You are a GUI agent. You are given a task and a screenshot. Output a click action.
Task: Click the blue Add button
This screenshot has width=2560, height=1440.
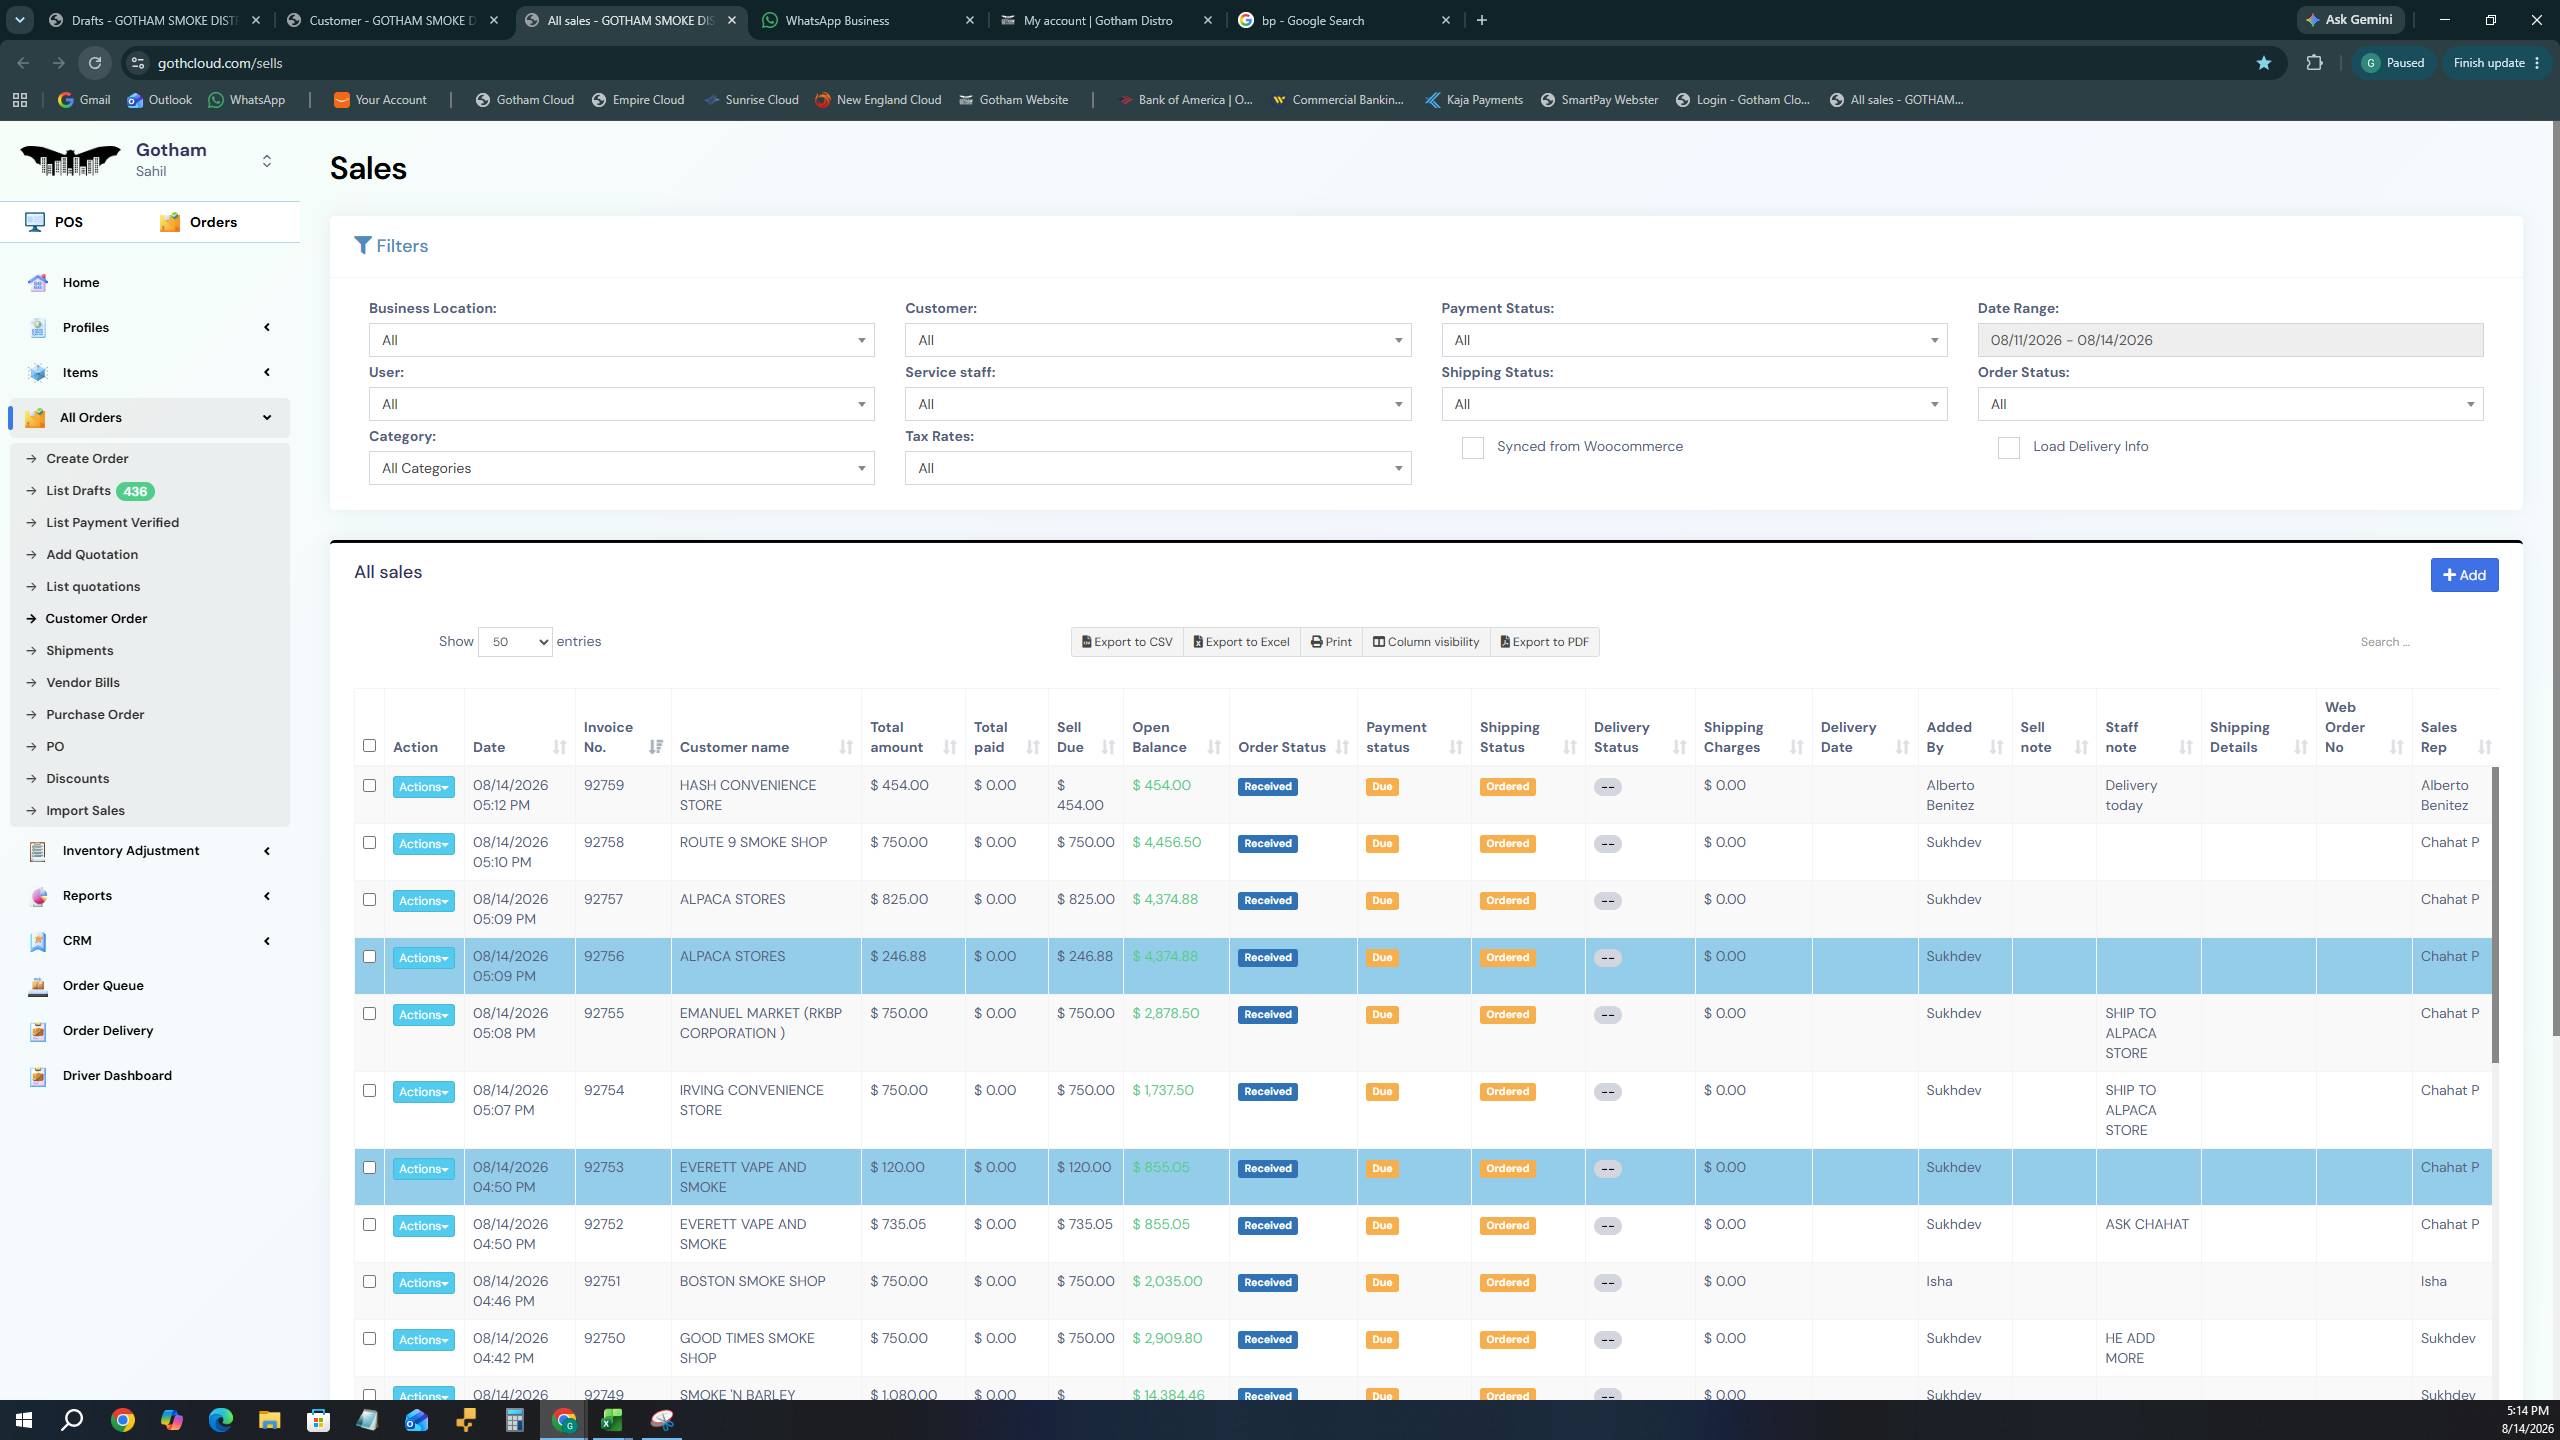(x=2464, y=575)
